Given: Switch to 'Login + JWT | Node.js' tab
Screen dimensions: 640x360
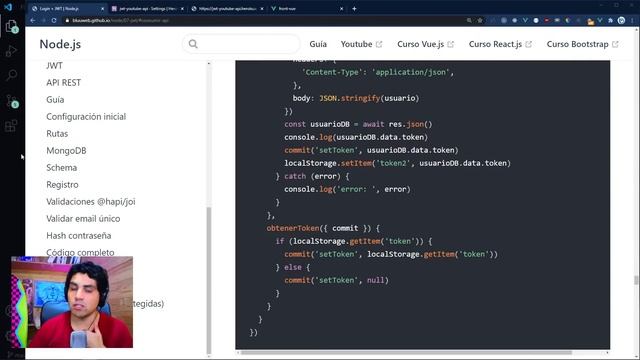Looking at the screenshot, I should click(x=67, y=9).
